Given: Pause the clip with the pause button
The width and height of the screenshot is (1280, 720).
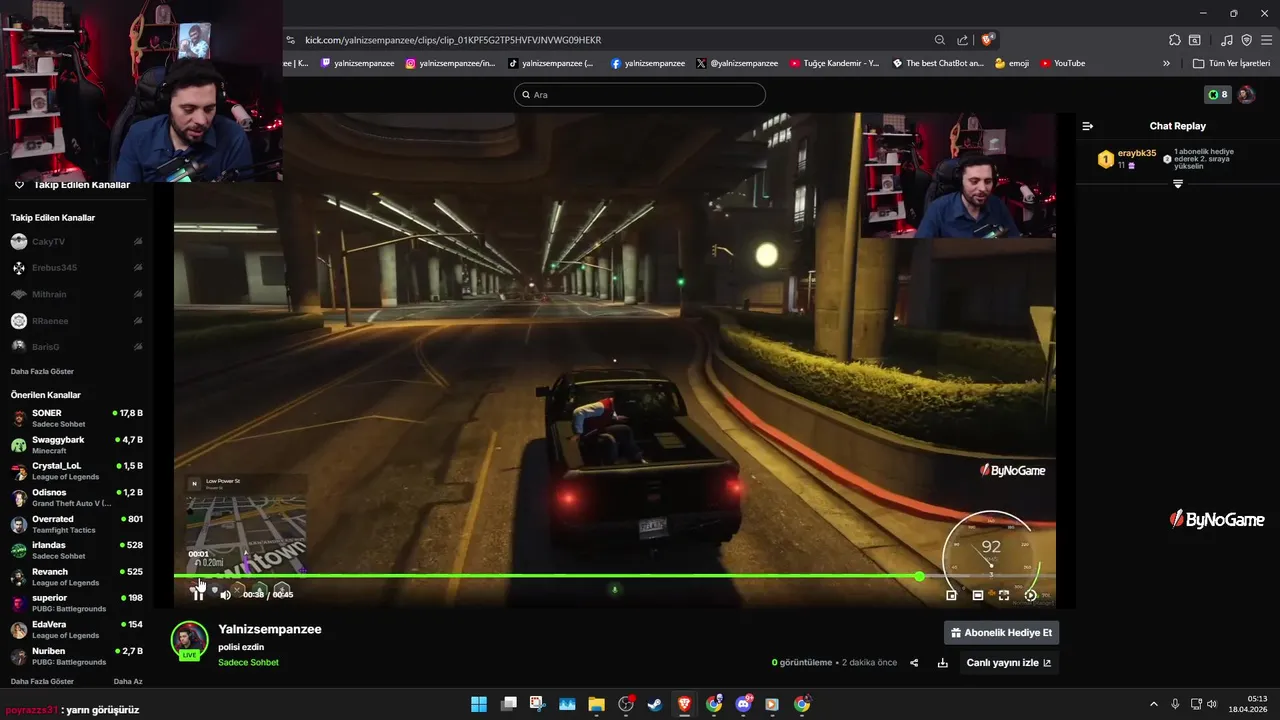Looking at the screenshot, I should point(198,595).
